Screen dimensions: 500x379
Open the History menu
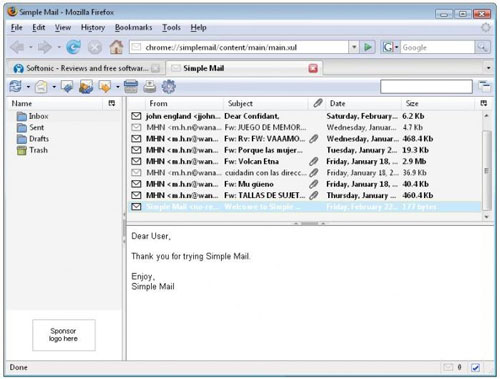(93, 27)
